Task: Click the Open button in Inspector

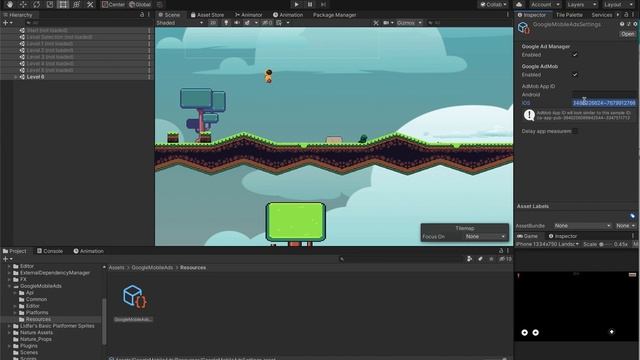Action: click(x=628, y=34)
